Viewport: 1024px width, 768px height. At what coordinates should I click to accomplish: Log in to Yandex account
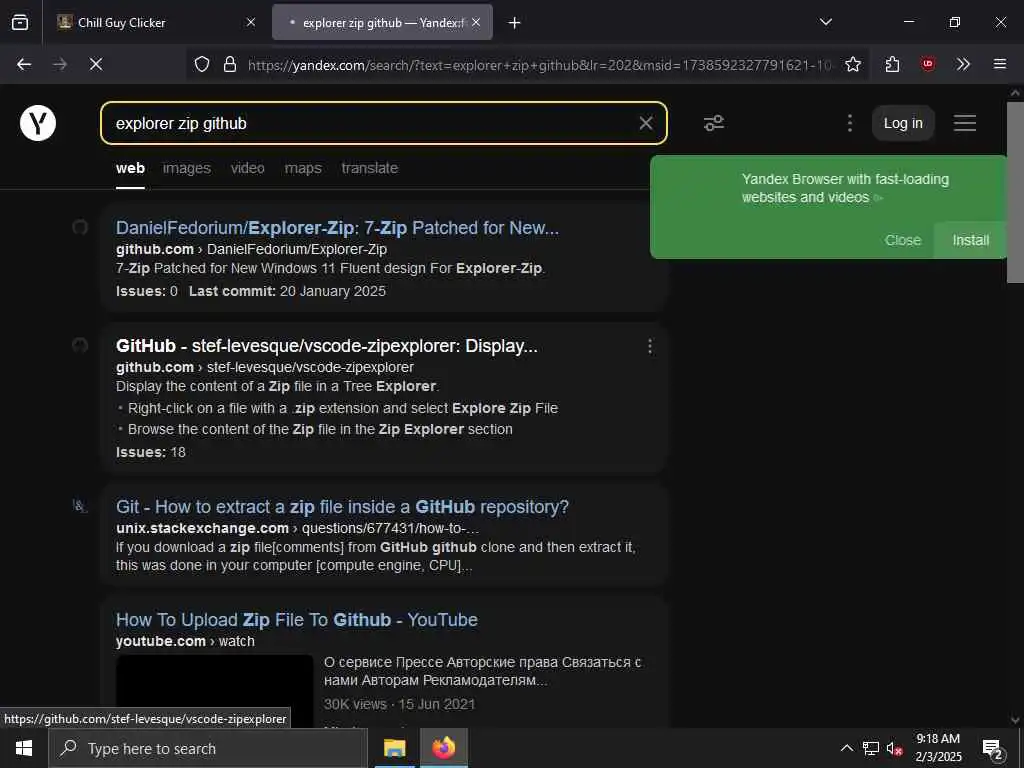903,123
